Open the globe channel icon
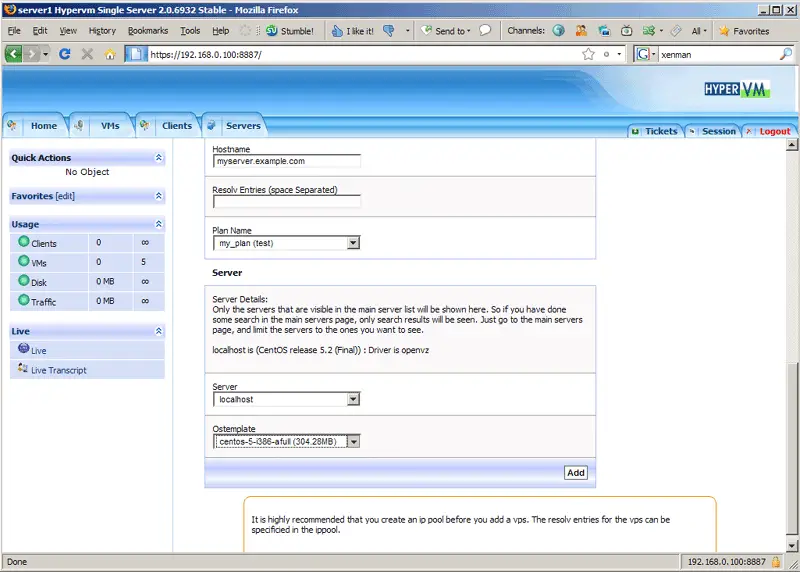The image size is (800, 572). [559, 31]
